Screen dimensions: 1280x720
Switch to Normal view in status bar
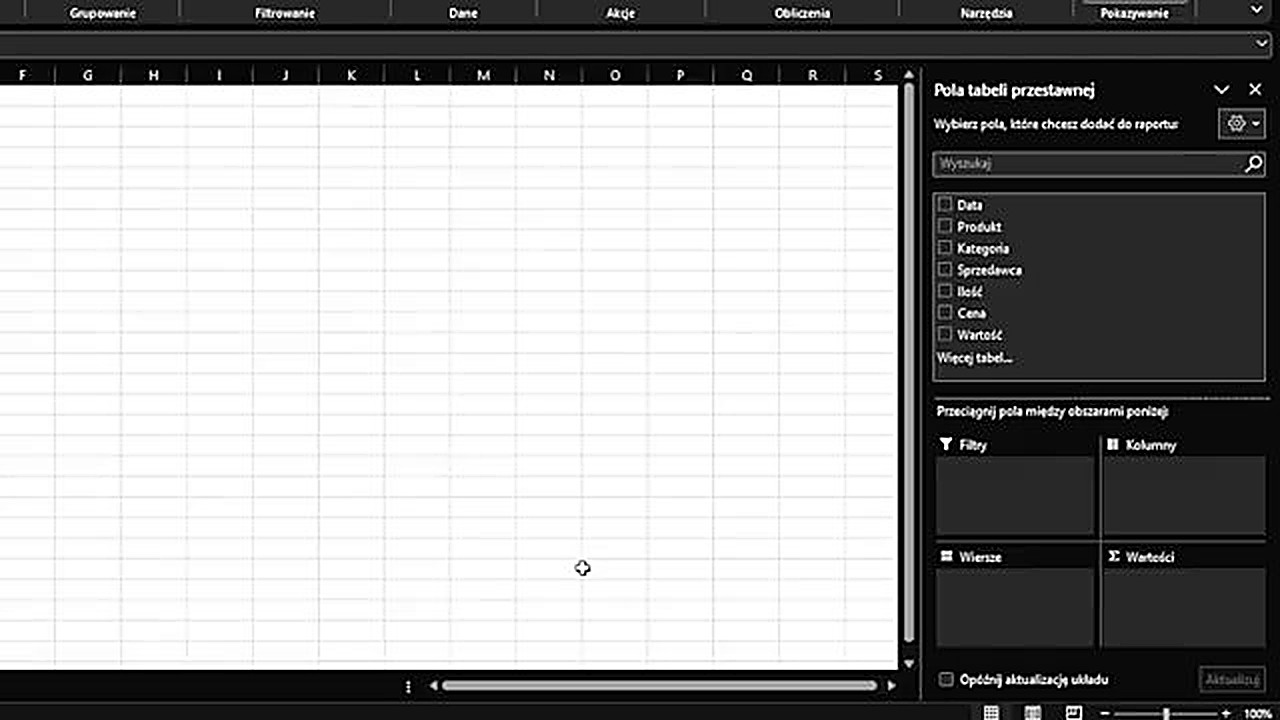pos(991,713)
